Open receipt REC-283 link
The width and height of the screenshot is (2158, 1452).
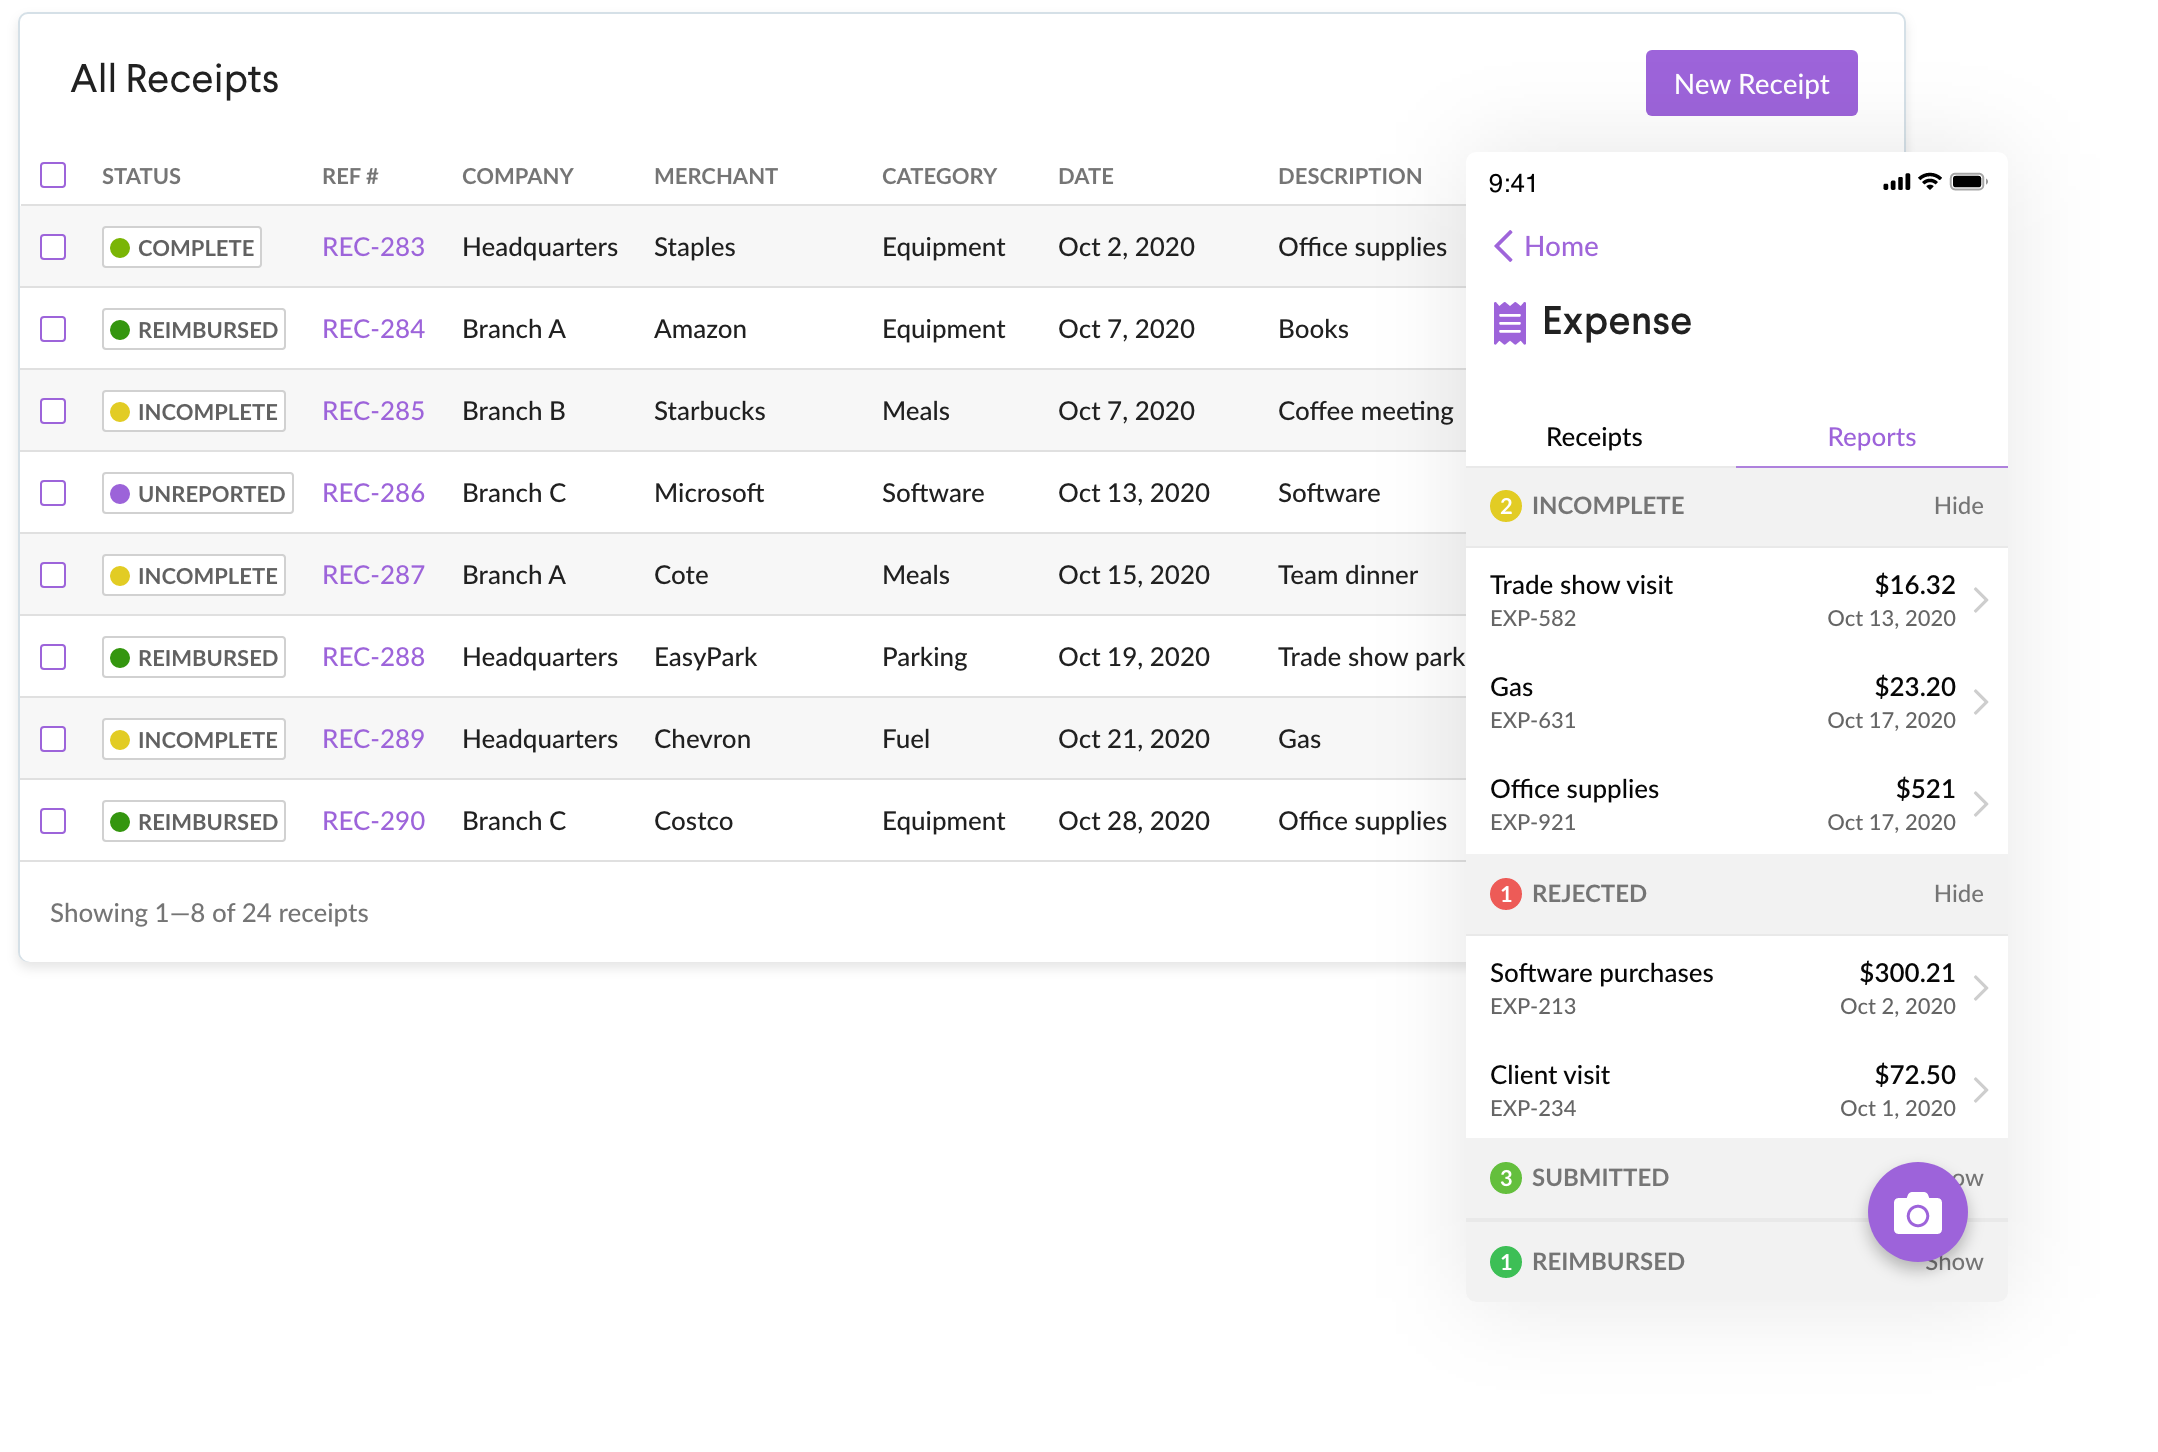tap(372, 246)
